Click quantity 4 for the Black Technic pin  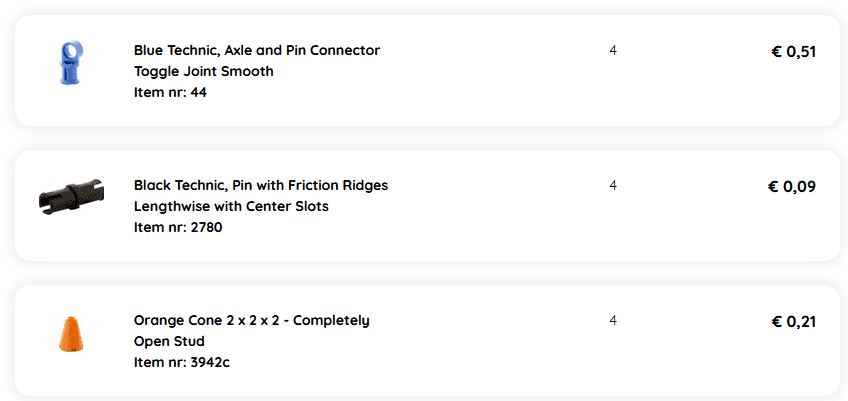613,185
